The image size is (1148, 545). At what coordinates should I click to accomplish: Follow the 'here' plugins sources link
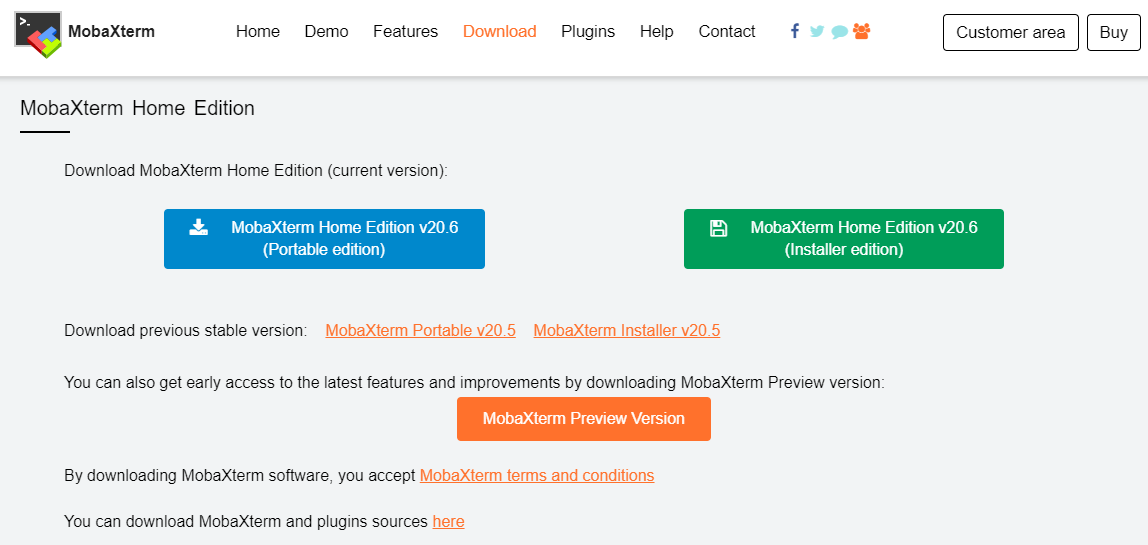click(x=448, y=522)
